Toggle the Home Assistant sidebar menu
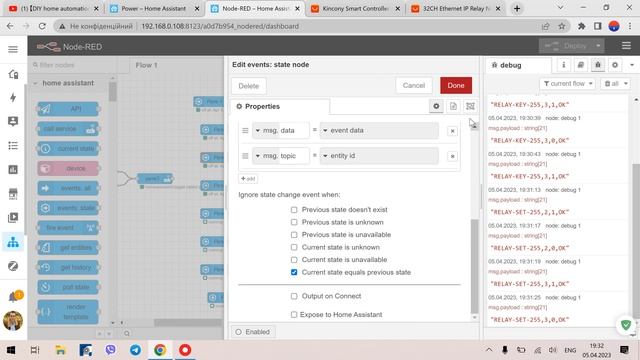Image resolution: width=640 pixels, height=360 pixels. [13, 49]
